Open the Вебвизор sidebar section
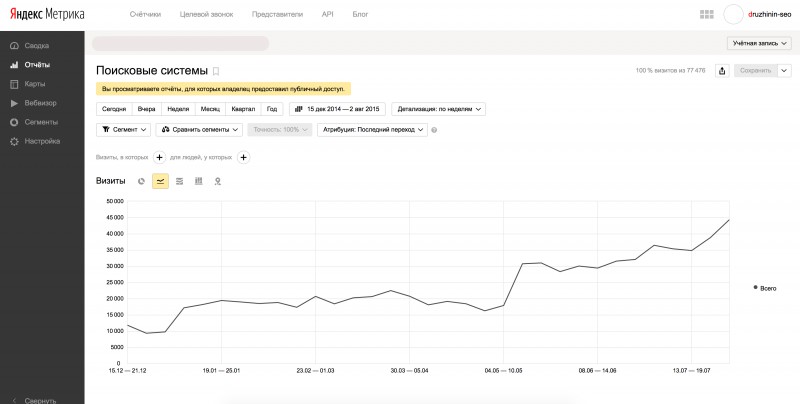800x404 pixels. click(40, 103)
